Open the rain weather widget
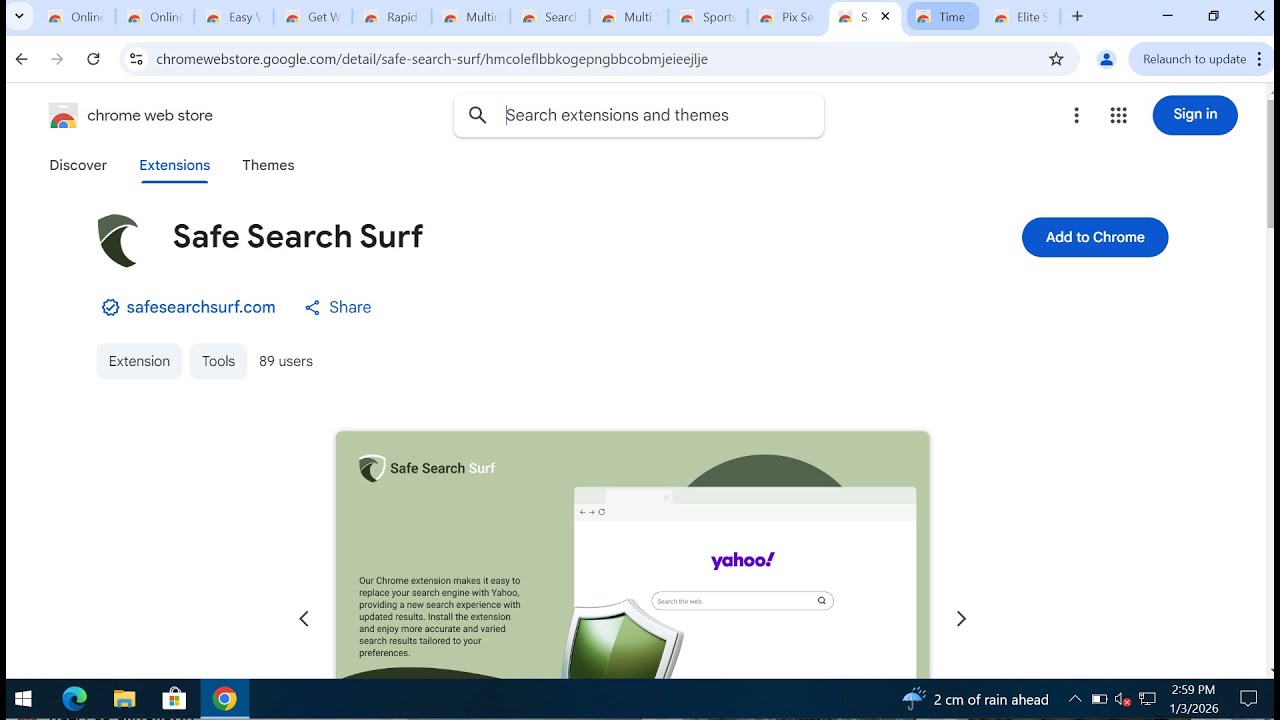This screenshot has width=1280, height=720. (976, 699)
